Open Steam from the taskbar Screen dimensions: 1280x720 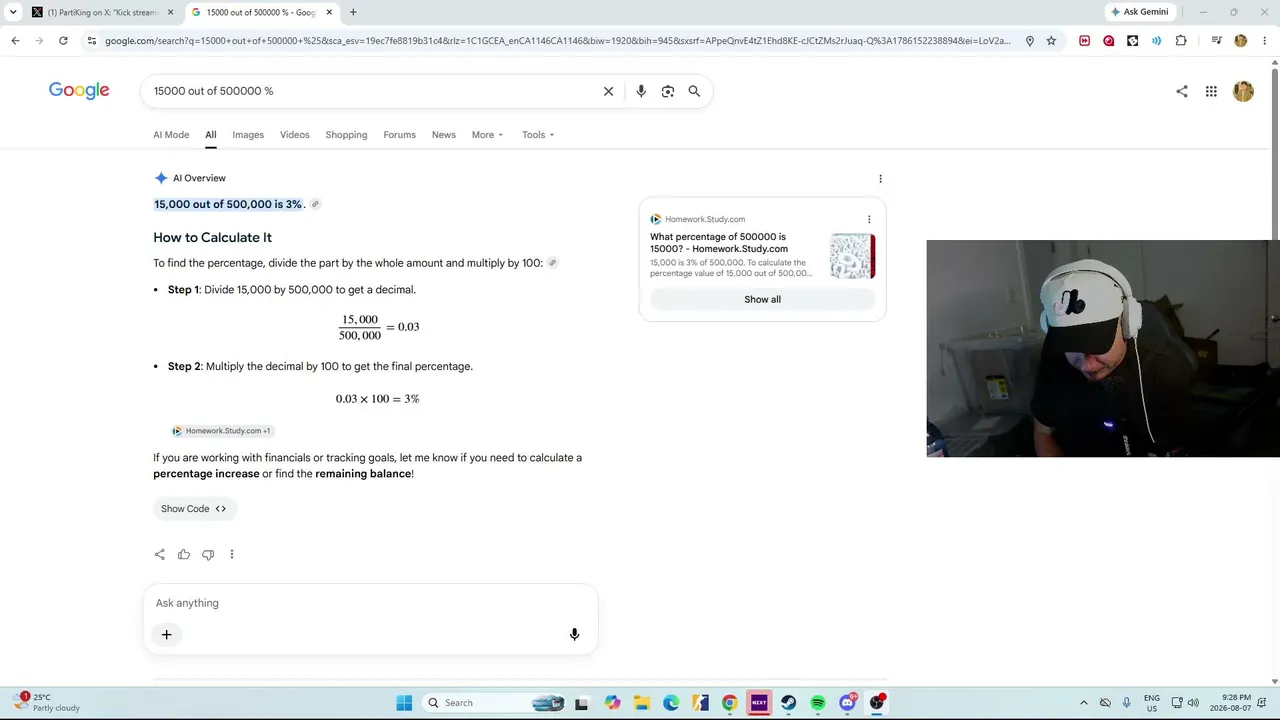pos(788,703)
